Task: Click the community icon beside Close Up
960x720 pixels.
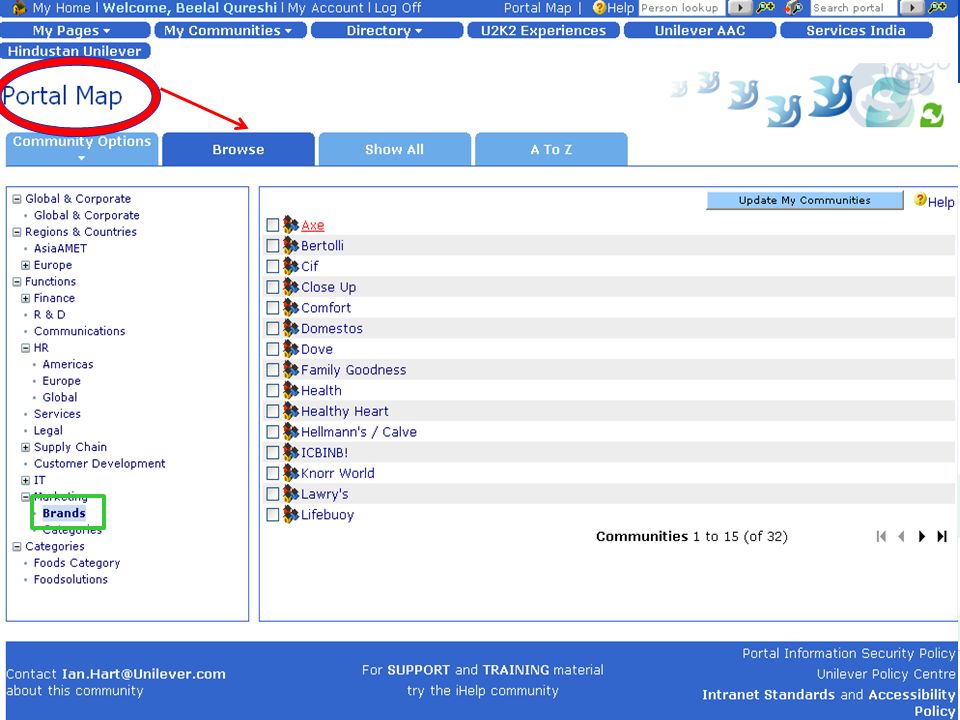Action: pos(290,287)
